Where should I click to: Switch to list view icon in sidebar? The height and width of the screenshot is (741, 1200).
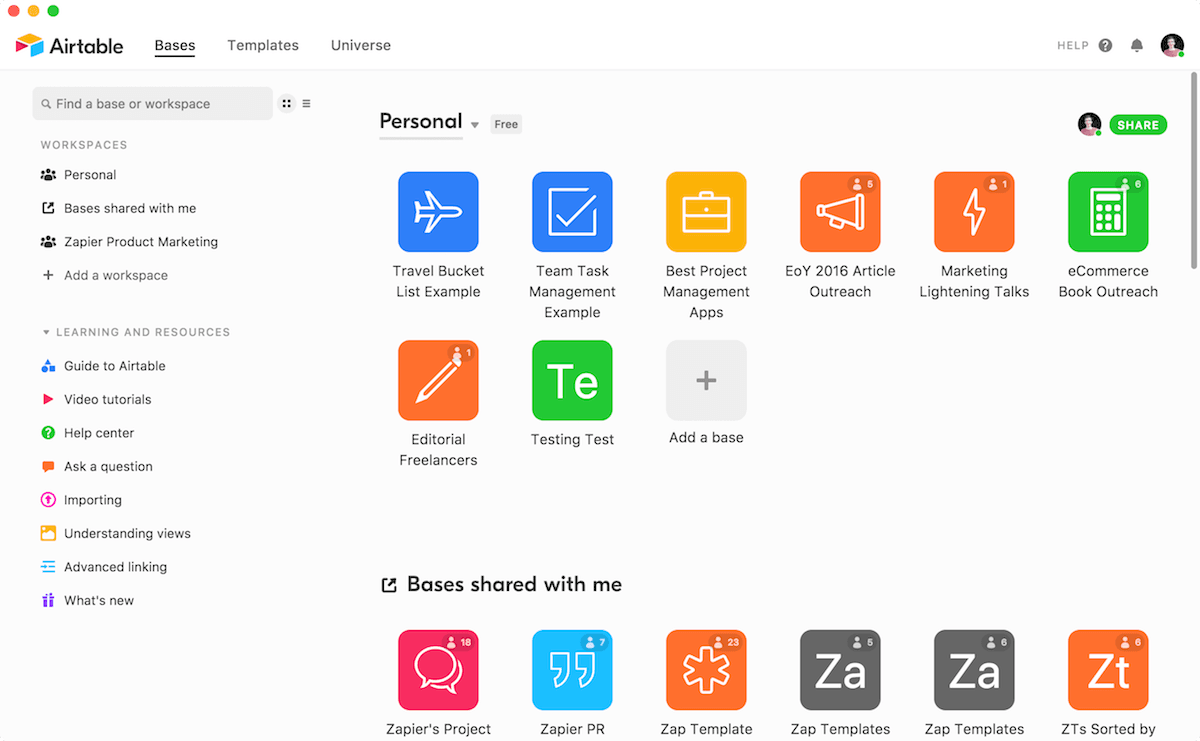(306, 103)
